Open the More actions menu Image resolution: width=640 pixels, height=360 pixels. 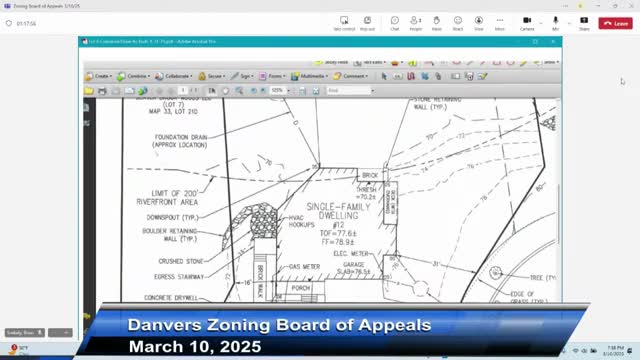tap(500, 23)
